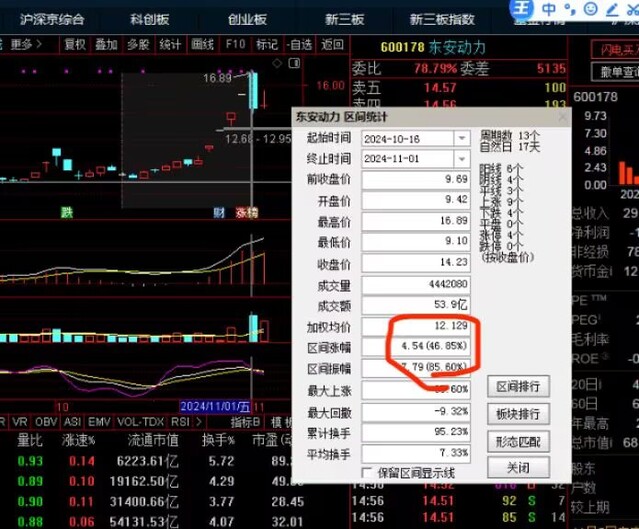This screenshot has height=529, width=639.
Task: Click the 卖五 price 14.57
Action: [x=440, y=88]
